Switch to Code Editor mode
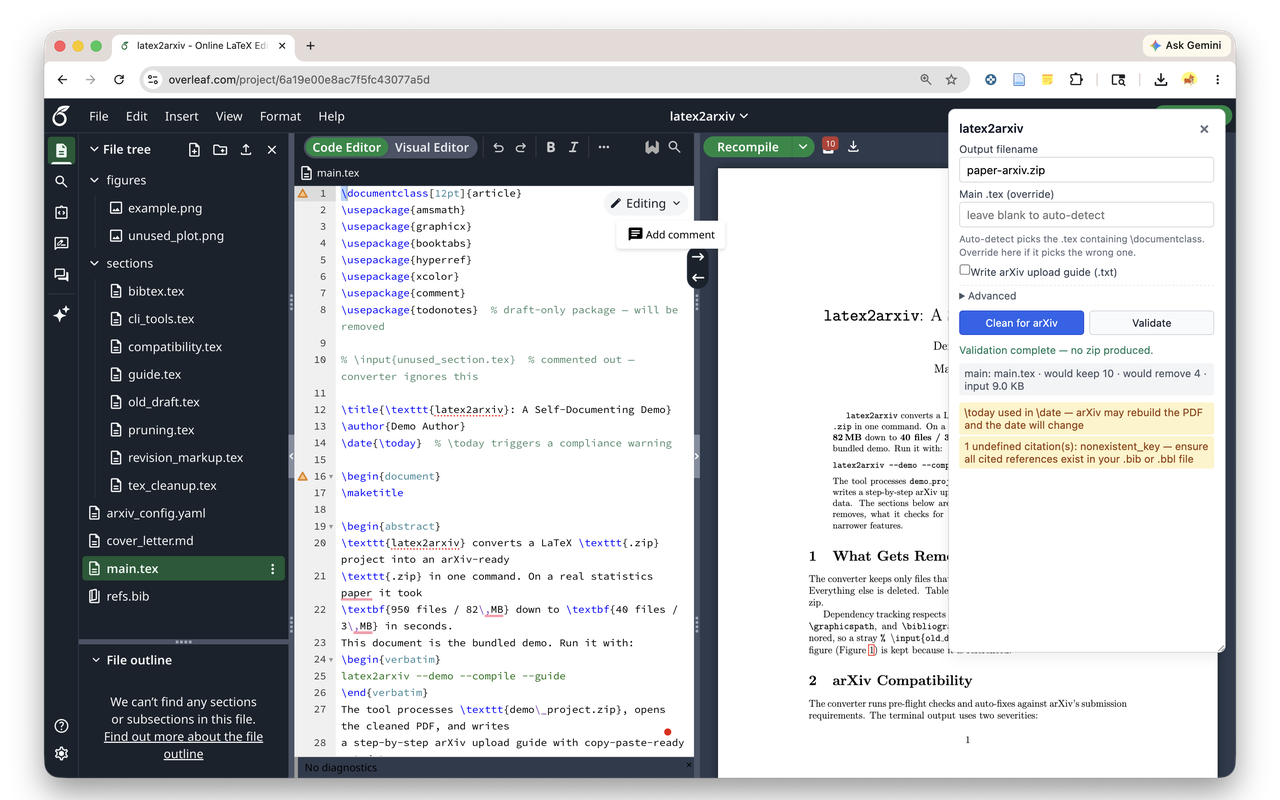Viewport: 1280px width, 800px height. pos(346,147)
